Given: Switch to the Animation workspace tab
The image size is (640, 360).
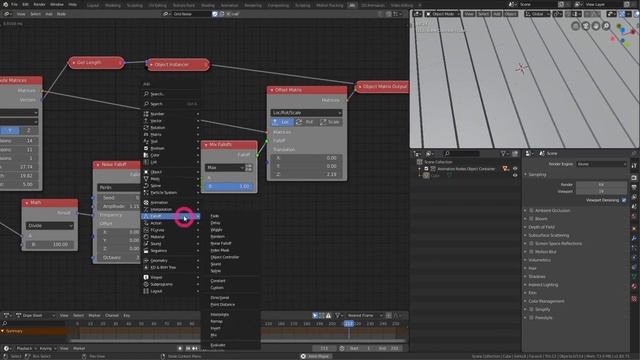Looking at the screenshot, I should [x=229, y=5].
